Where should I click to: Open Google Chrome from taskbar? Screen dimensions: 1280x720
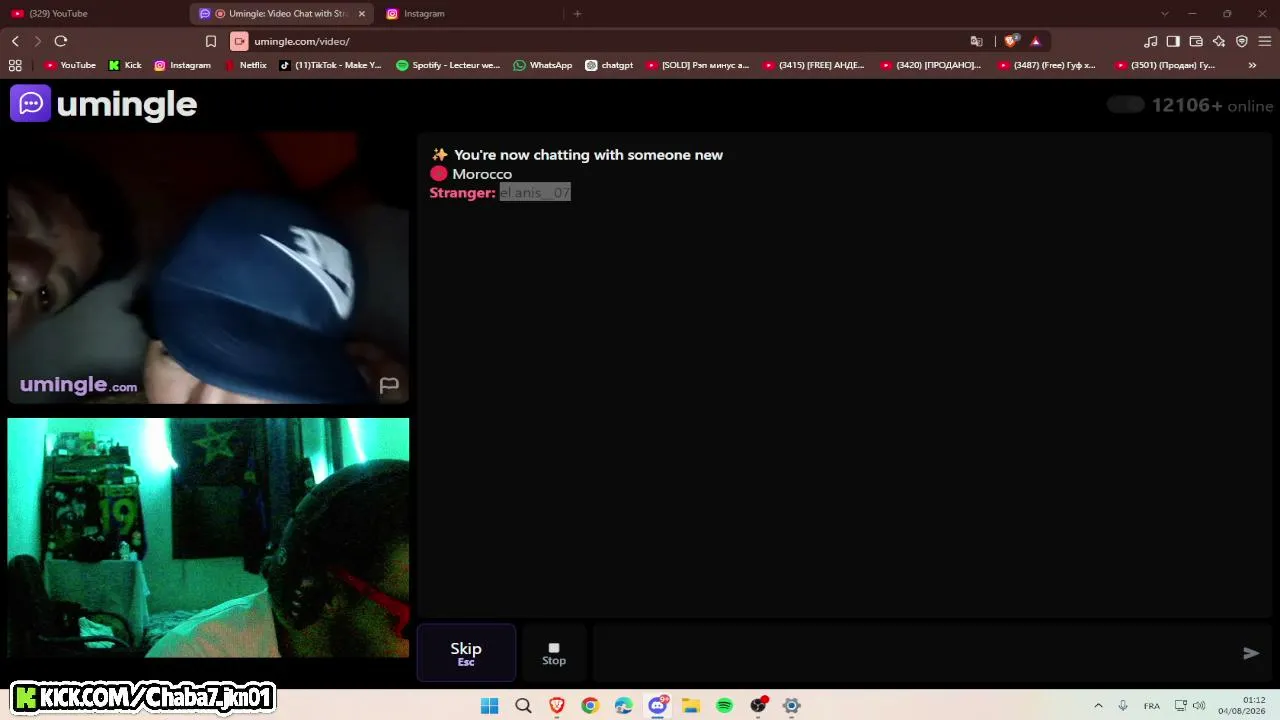[590, 706]
